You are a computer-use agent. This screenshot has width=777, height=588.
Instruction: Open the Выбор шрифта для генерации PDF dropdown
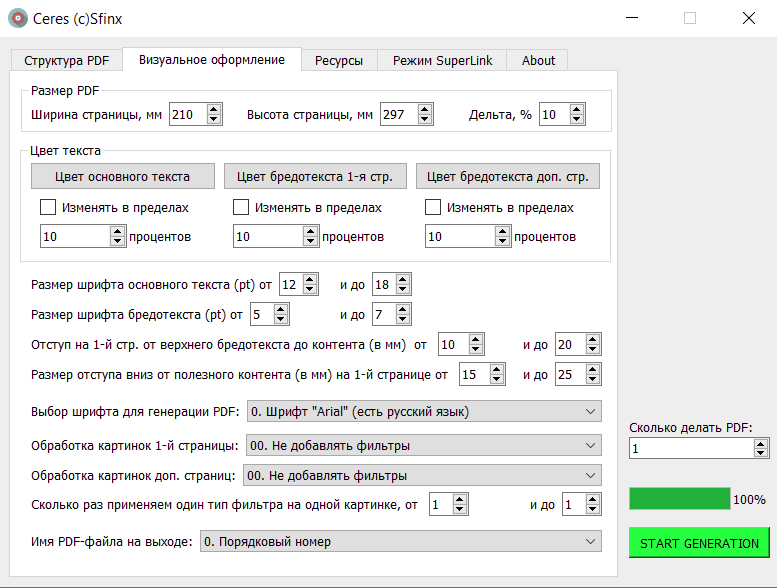(424, 412)
